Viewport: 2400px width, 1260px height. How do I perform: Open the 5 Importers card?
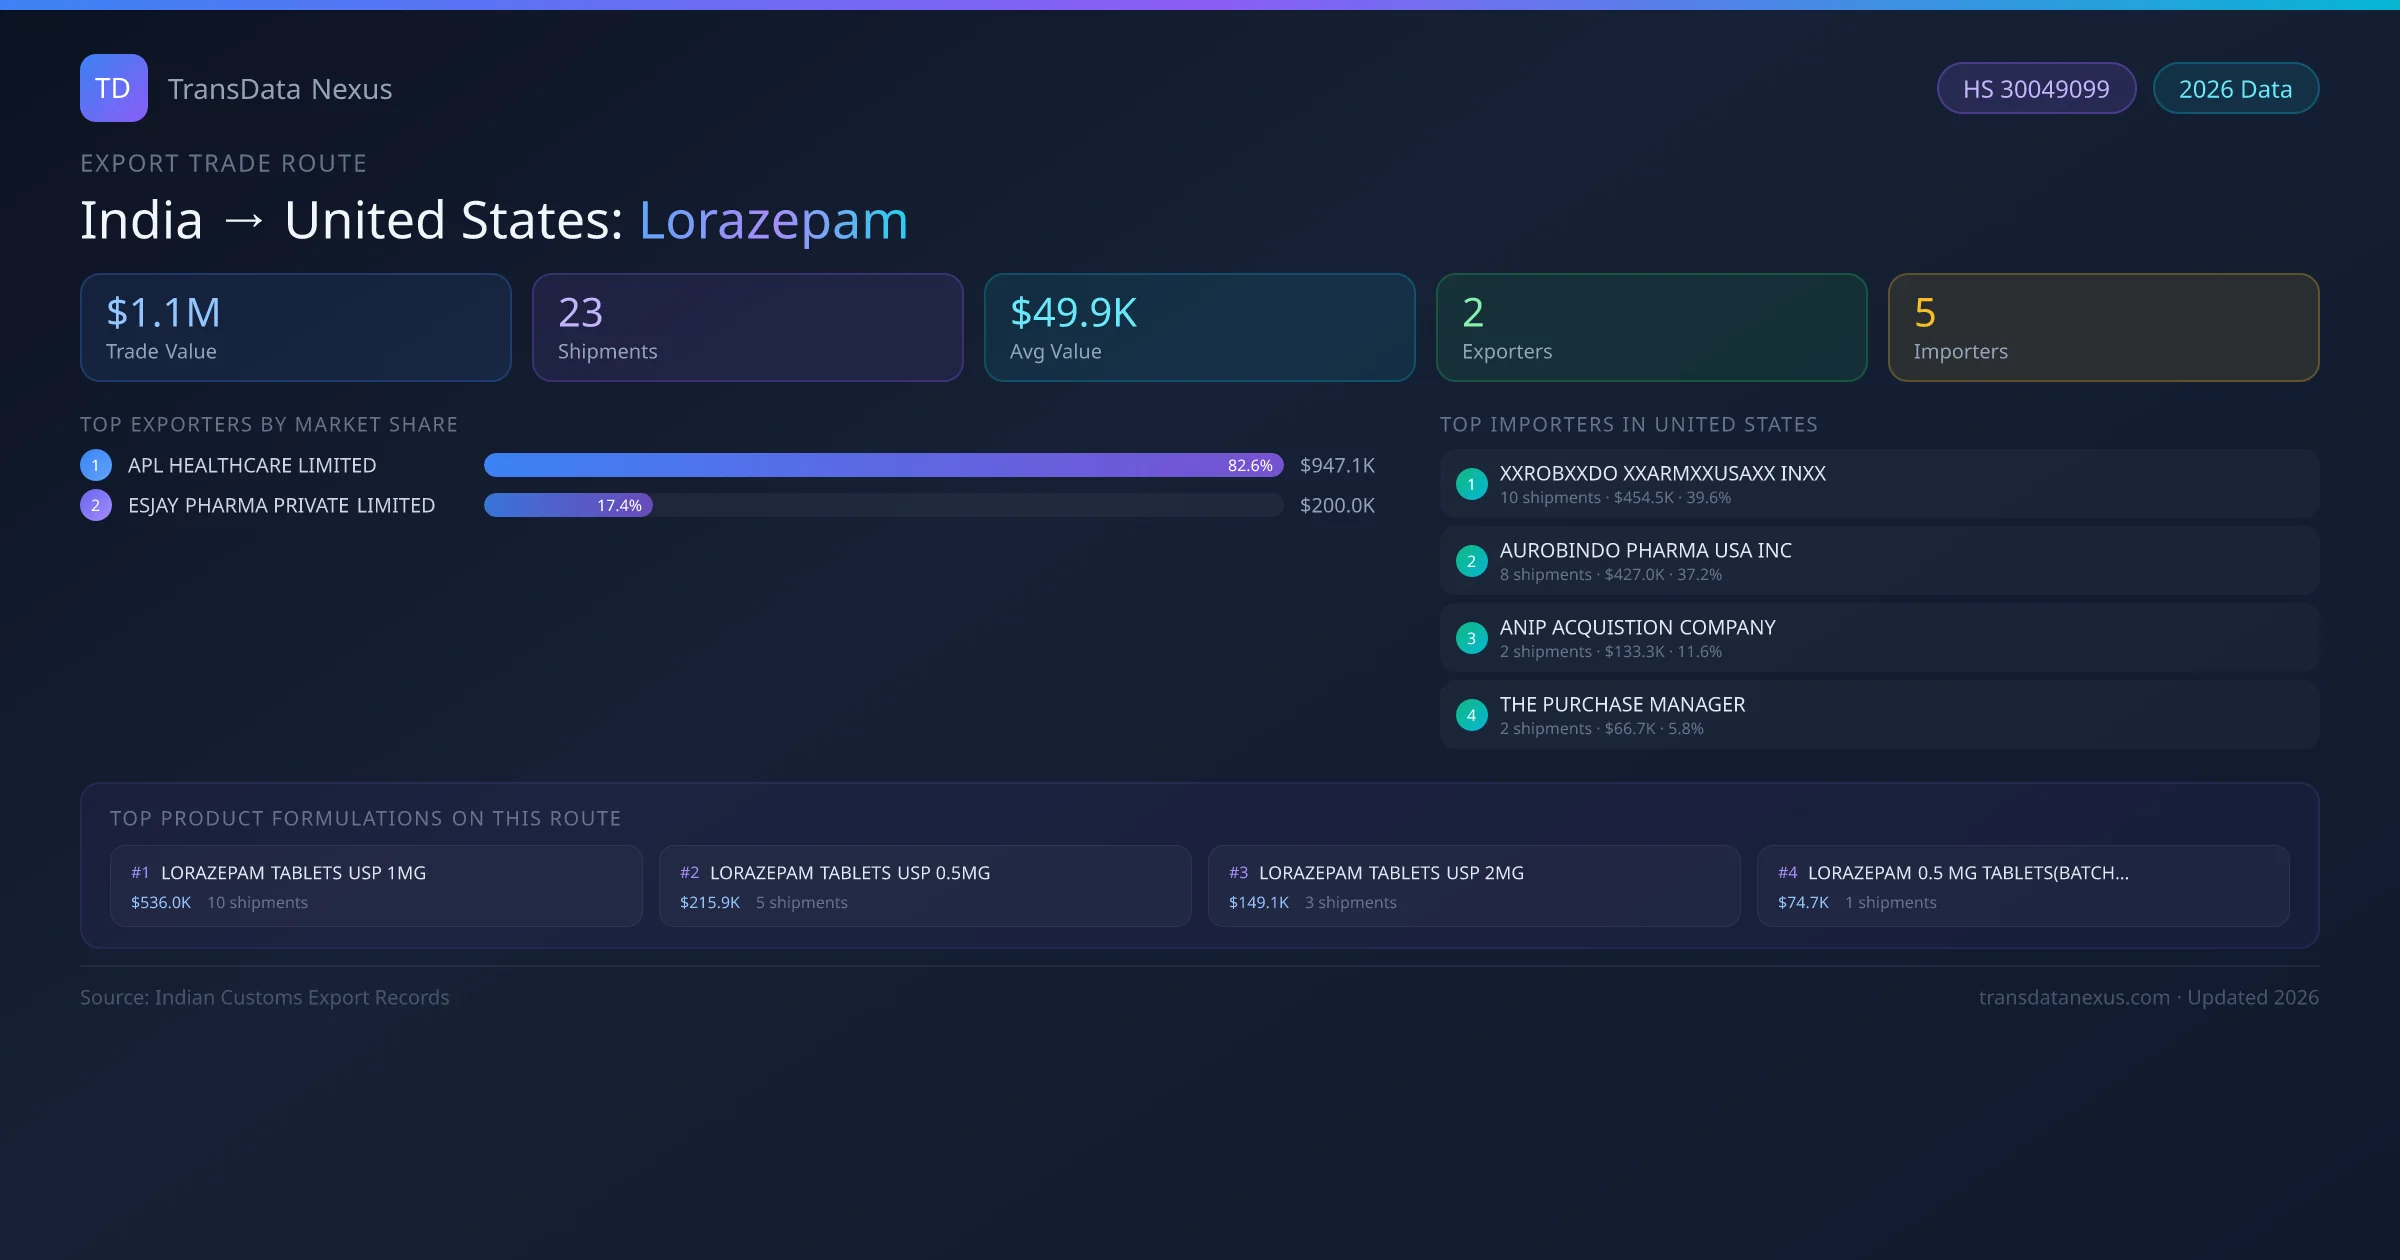2103,328
